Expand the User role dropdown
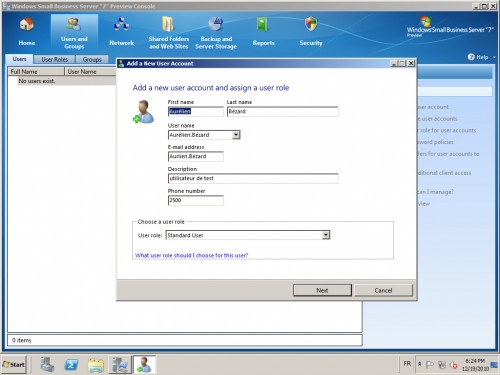The height and width of the screenshot is (375, 500). [x=326, y=235]
